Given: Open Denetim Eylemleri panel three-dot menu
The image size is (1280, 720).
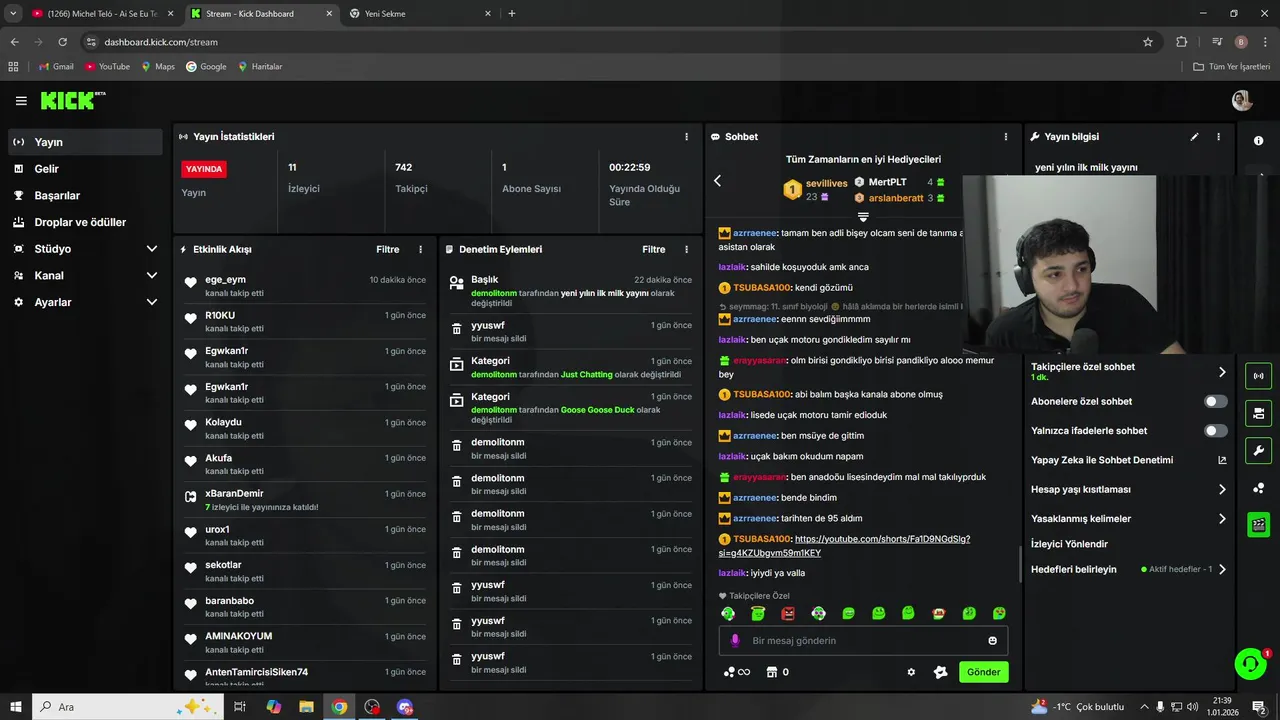Looking at the screenshot, I should point(686,250).
